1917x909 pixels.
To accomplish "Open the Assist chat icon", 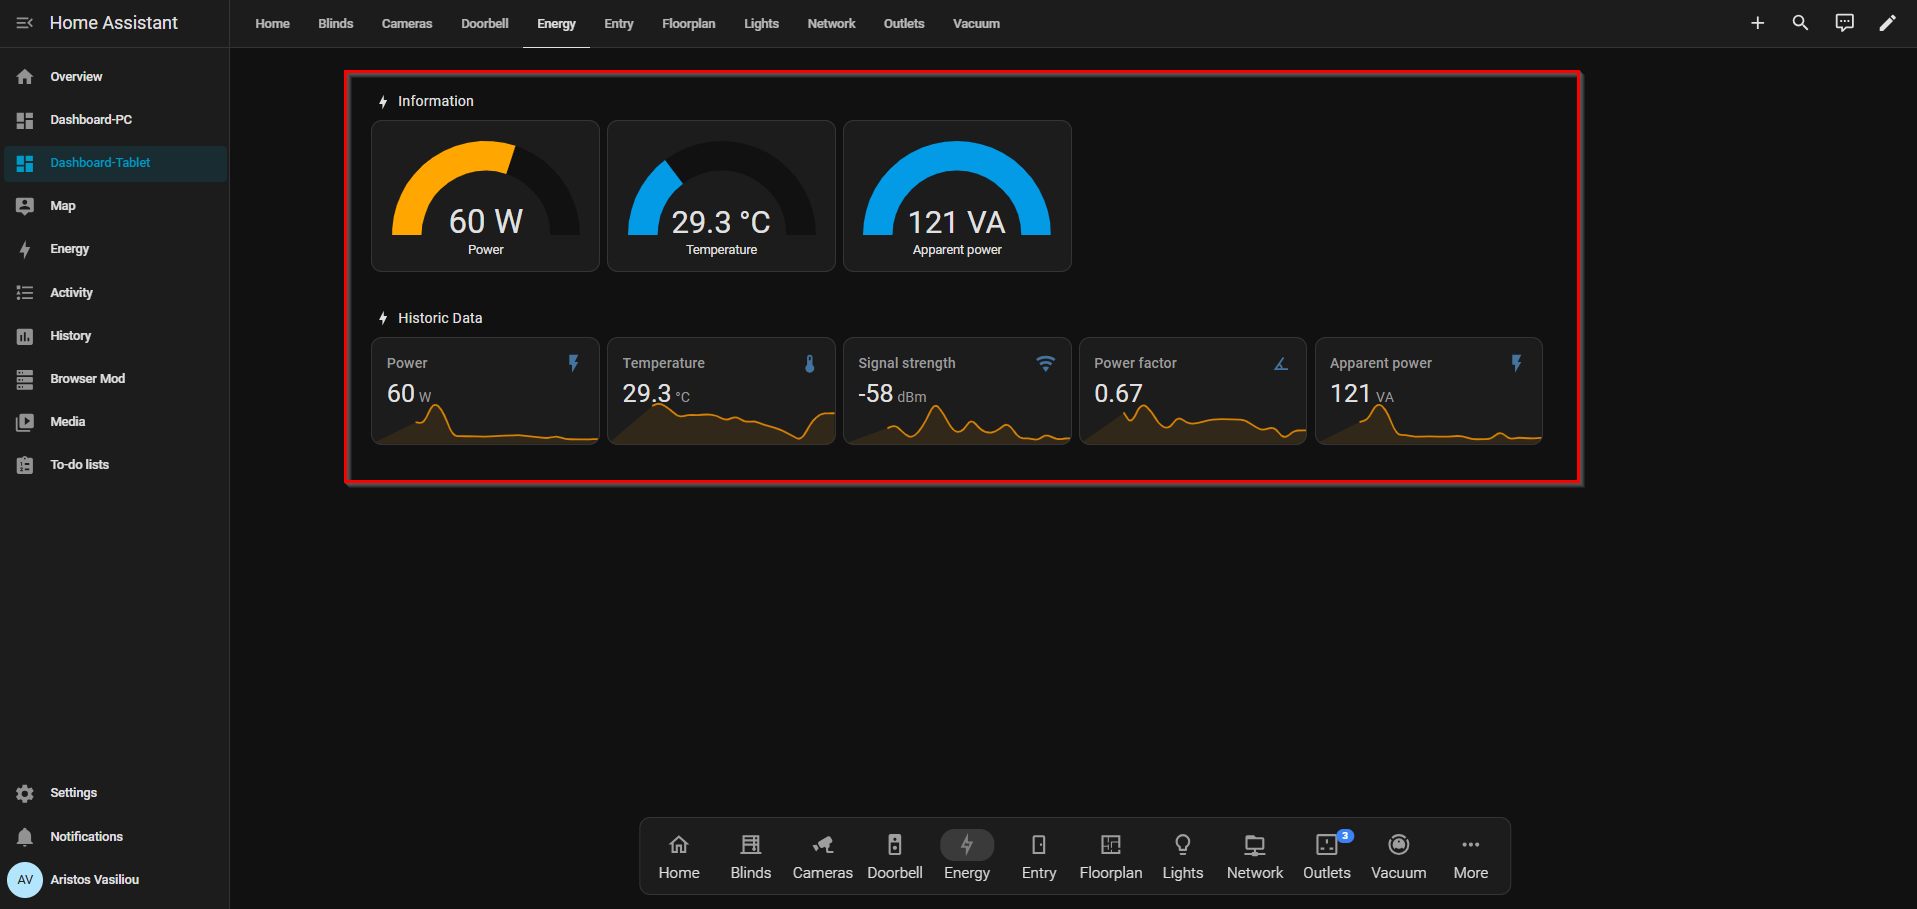I will (1844, 23).
